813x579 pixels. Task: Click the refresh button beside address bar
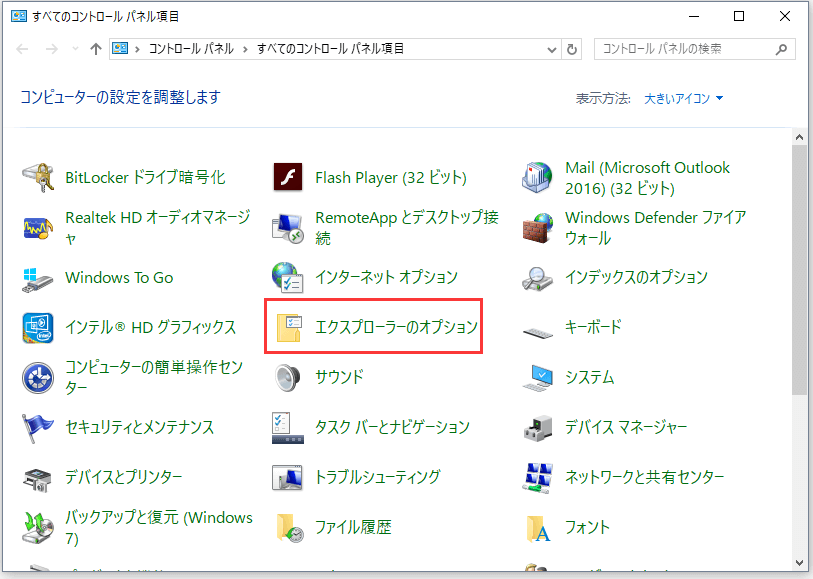click(x=572, y=49)
